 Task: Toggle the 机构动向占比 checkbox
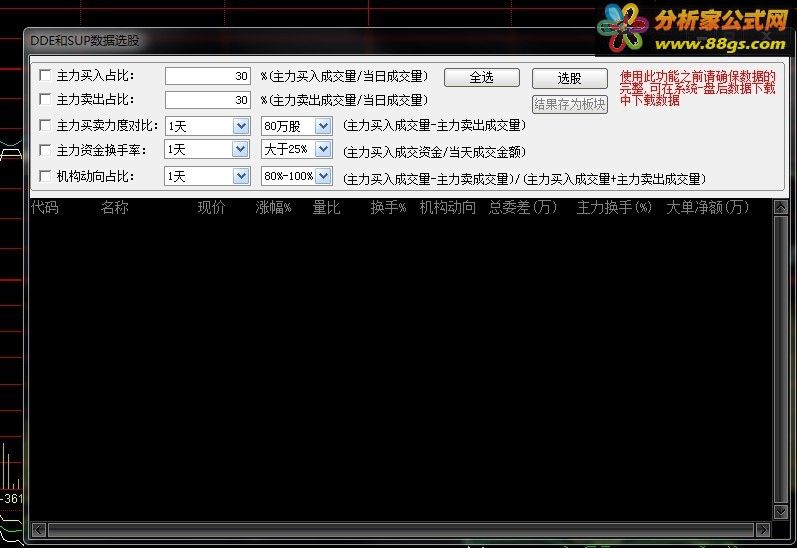click(x=45, y=176)
